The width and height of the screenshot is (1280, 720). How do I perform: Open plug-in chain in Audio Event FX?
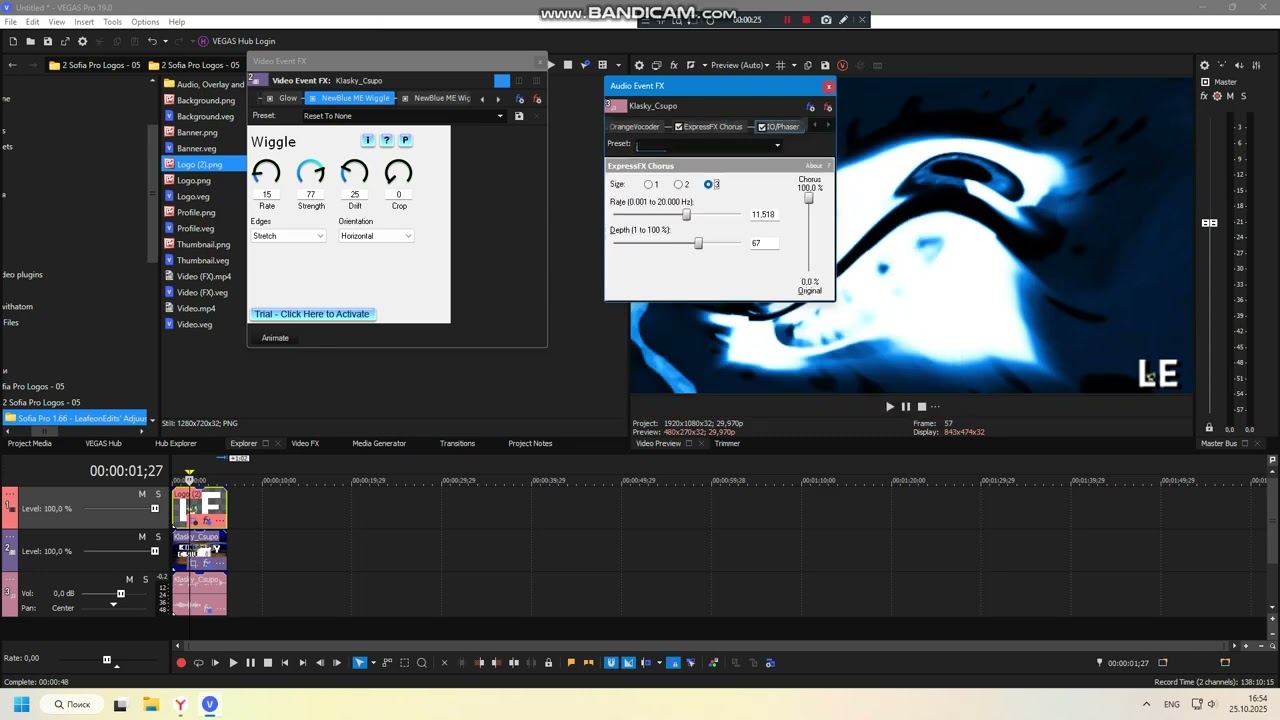click(x=810, y=107)
